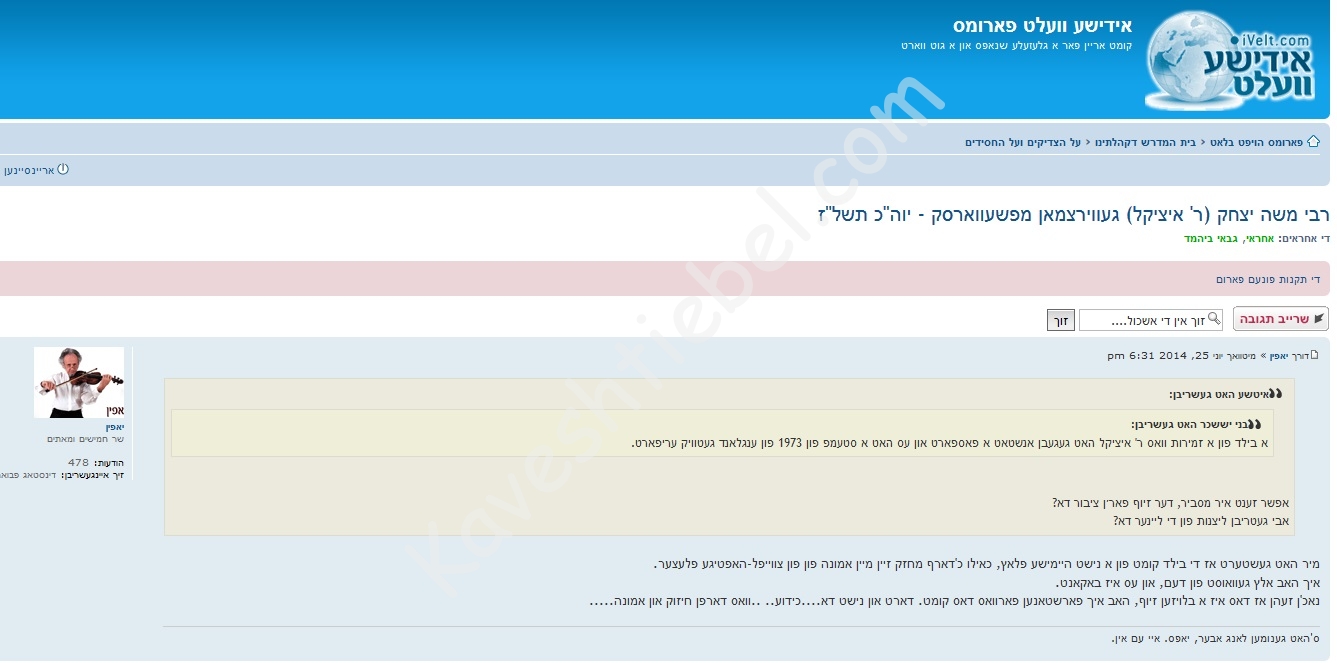Click the power icon beside אריינסיינען
This screenshot has height=663, width=1337.
coord(63,169)
